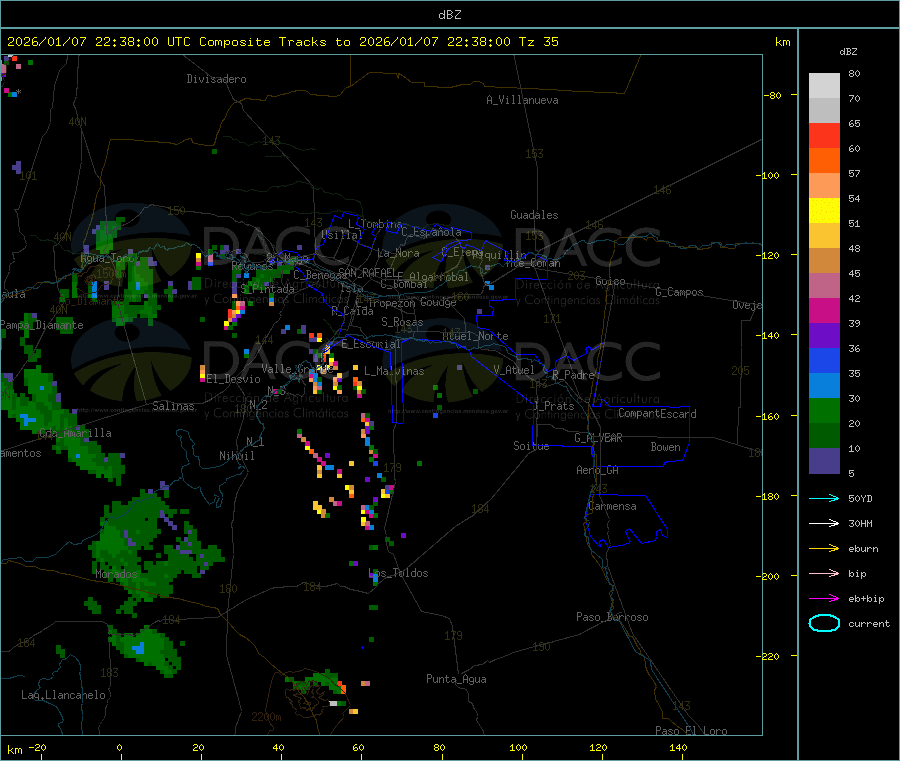The height and width of the screenshot is (761, 900).
Task: Click the yellow eburn arrow icon
Action: (x=824, y=549)
